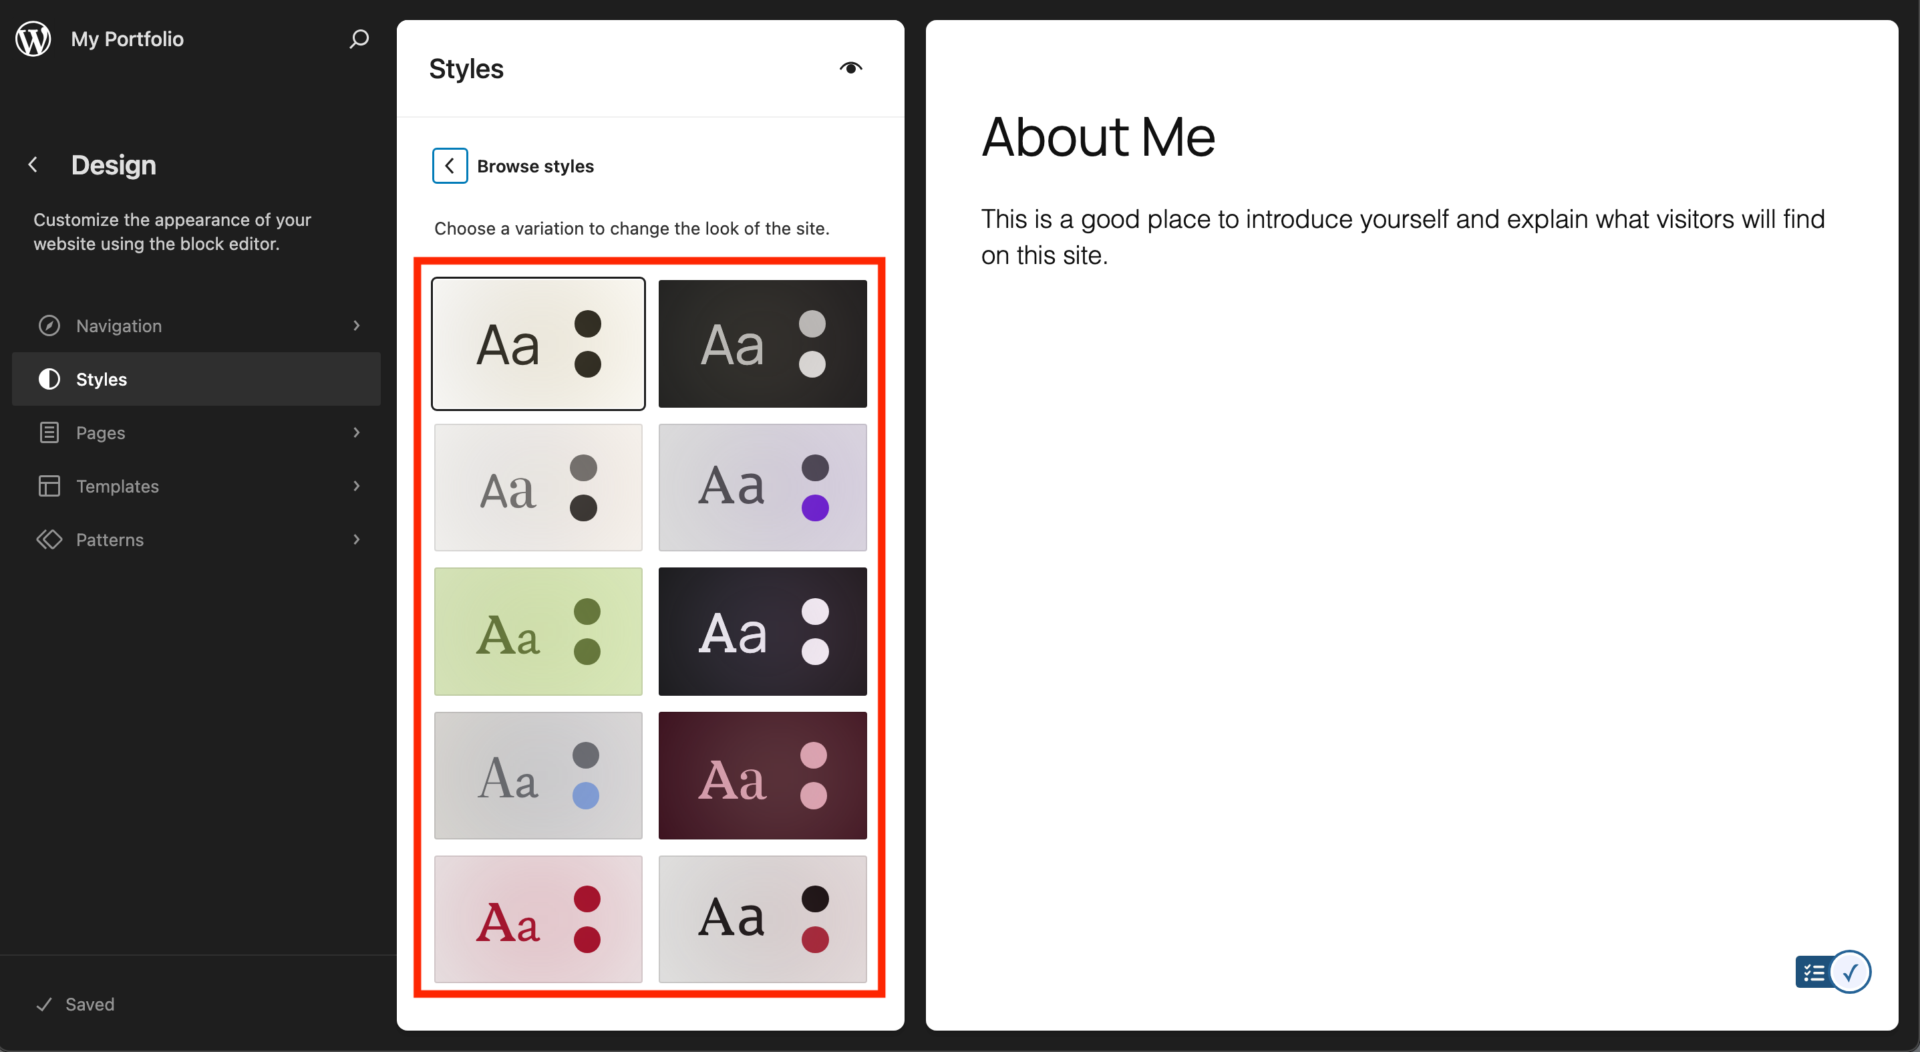This screenshot has height=1052, width=1920.
Task: Click the Templates layout icon
Action: coord(49,486)
